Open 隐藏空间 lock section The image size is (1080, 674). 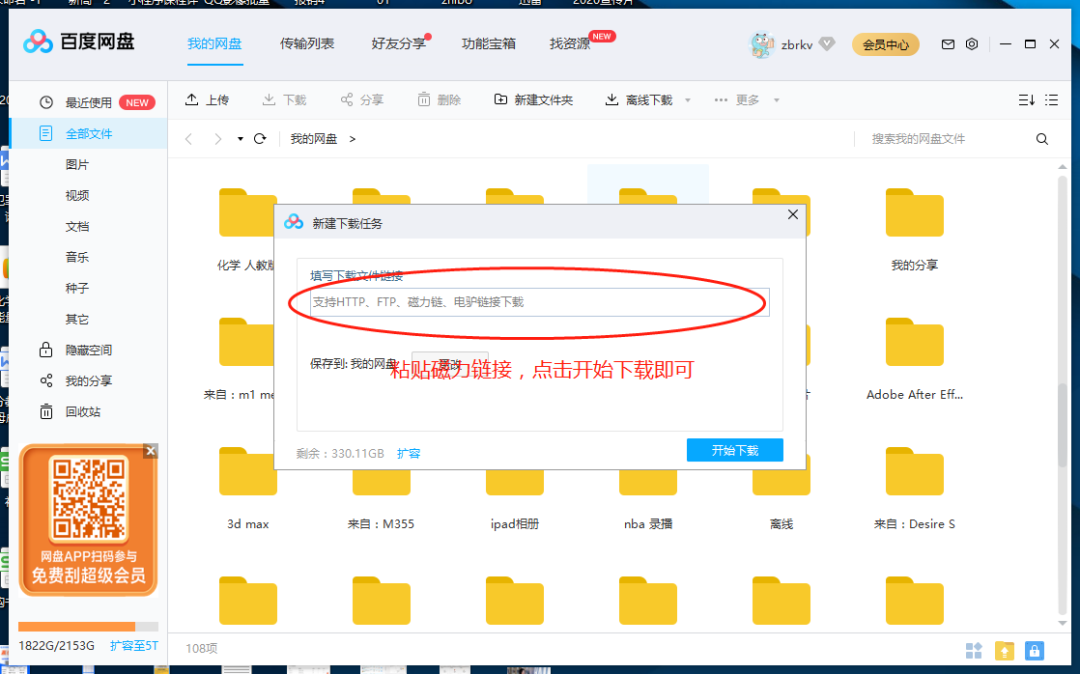76,350
